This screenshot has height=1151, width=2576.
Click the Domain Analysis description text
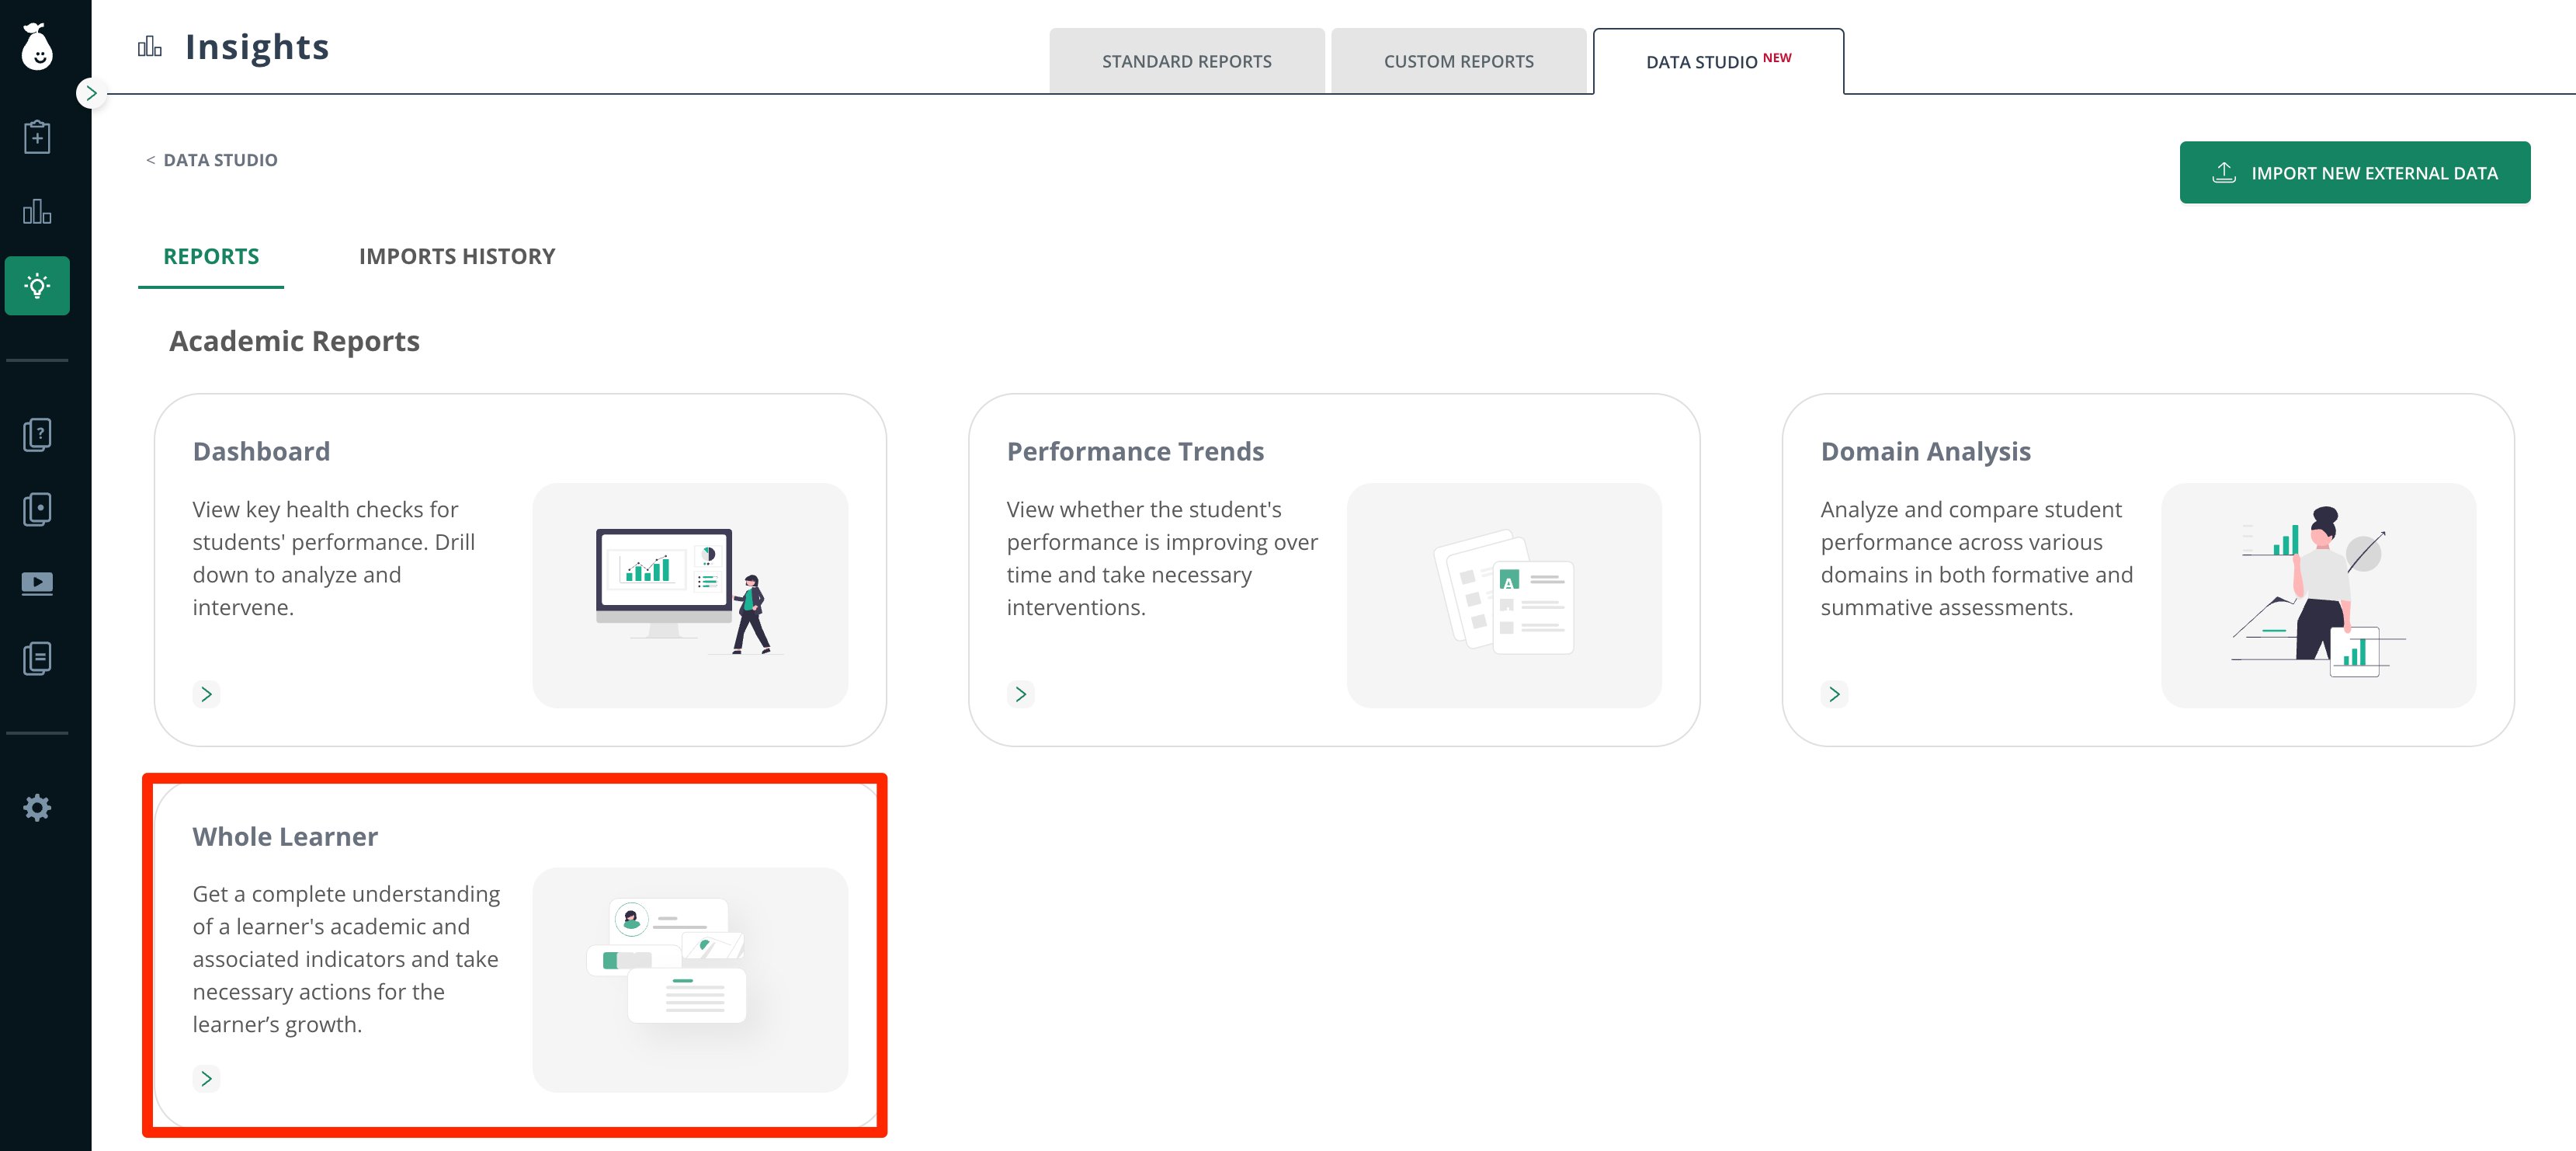pyautogui.click(x=1976, y=558)
